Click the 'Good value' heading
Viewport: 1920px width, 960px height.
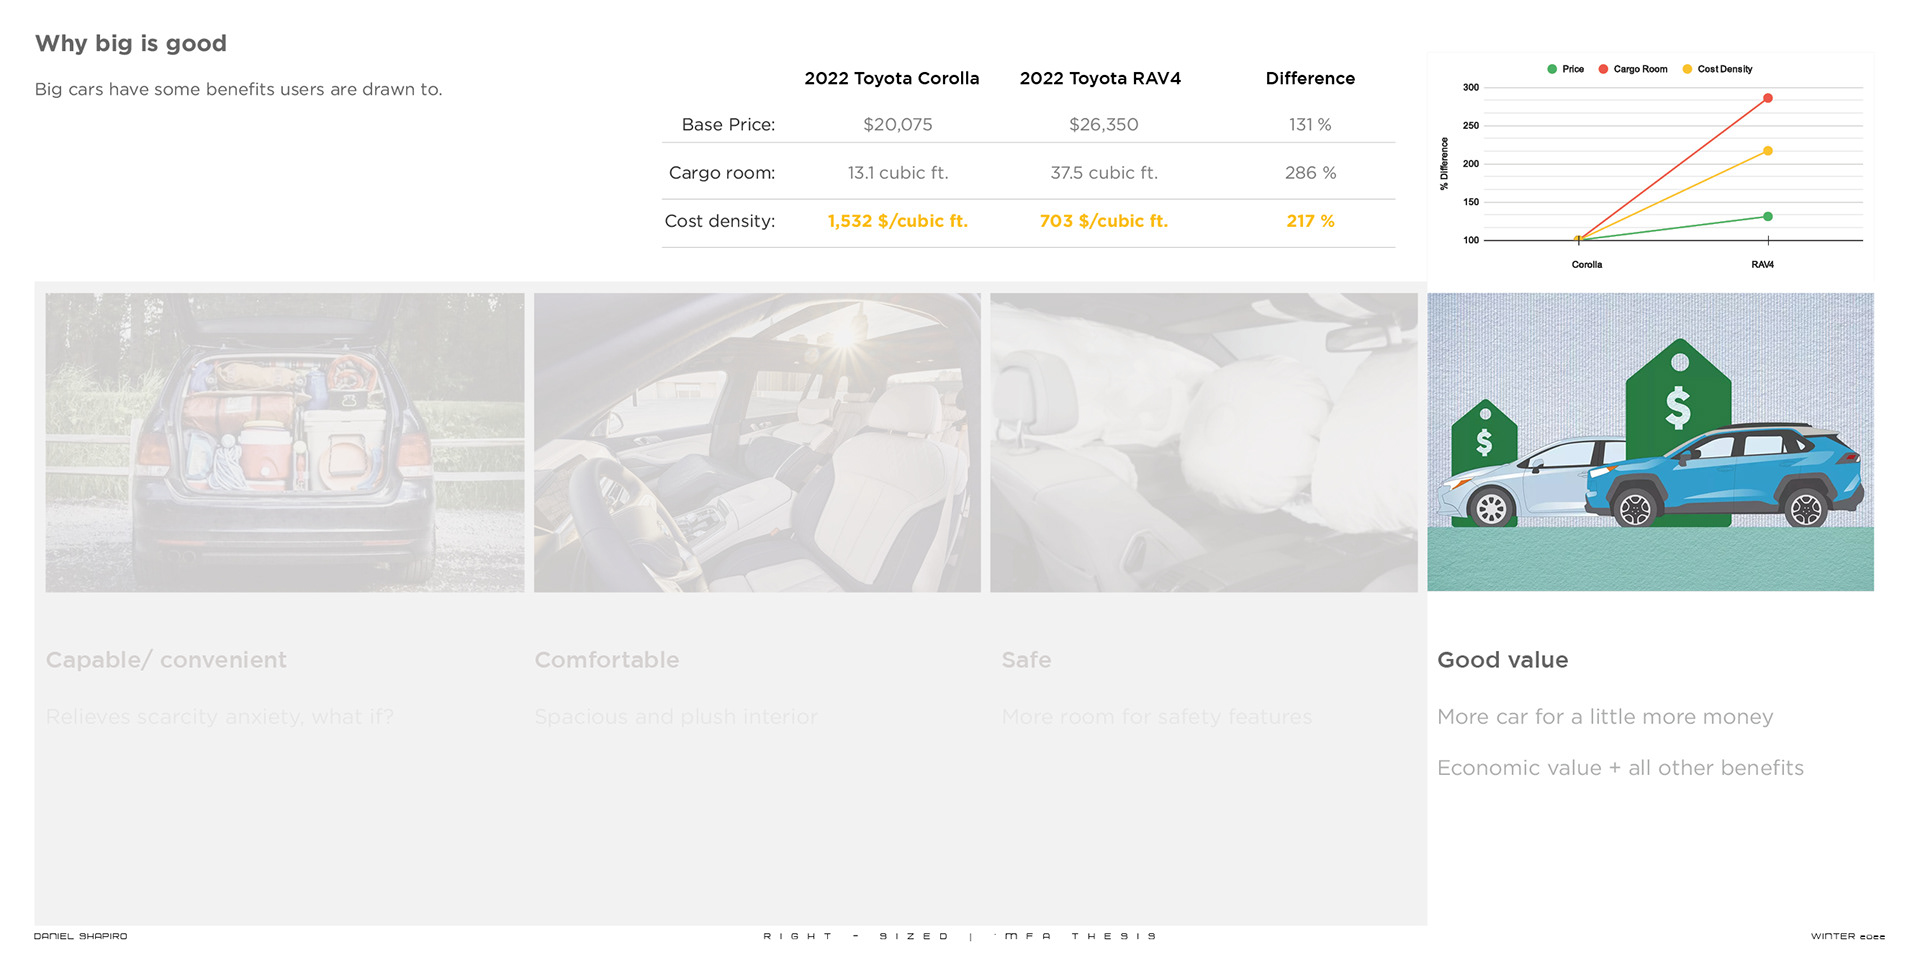(x=1503, y=660)
